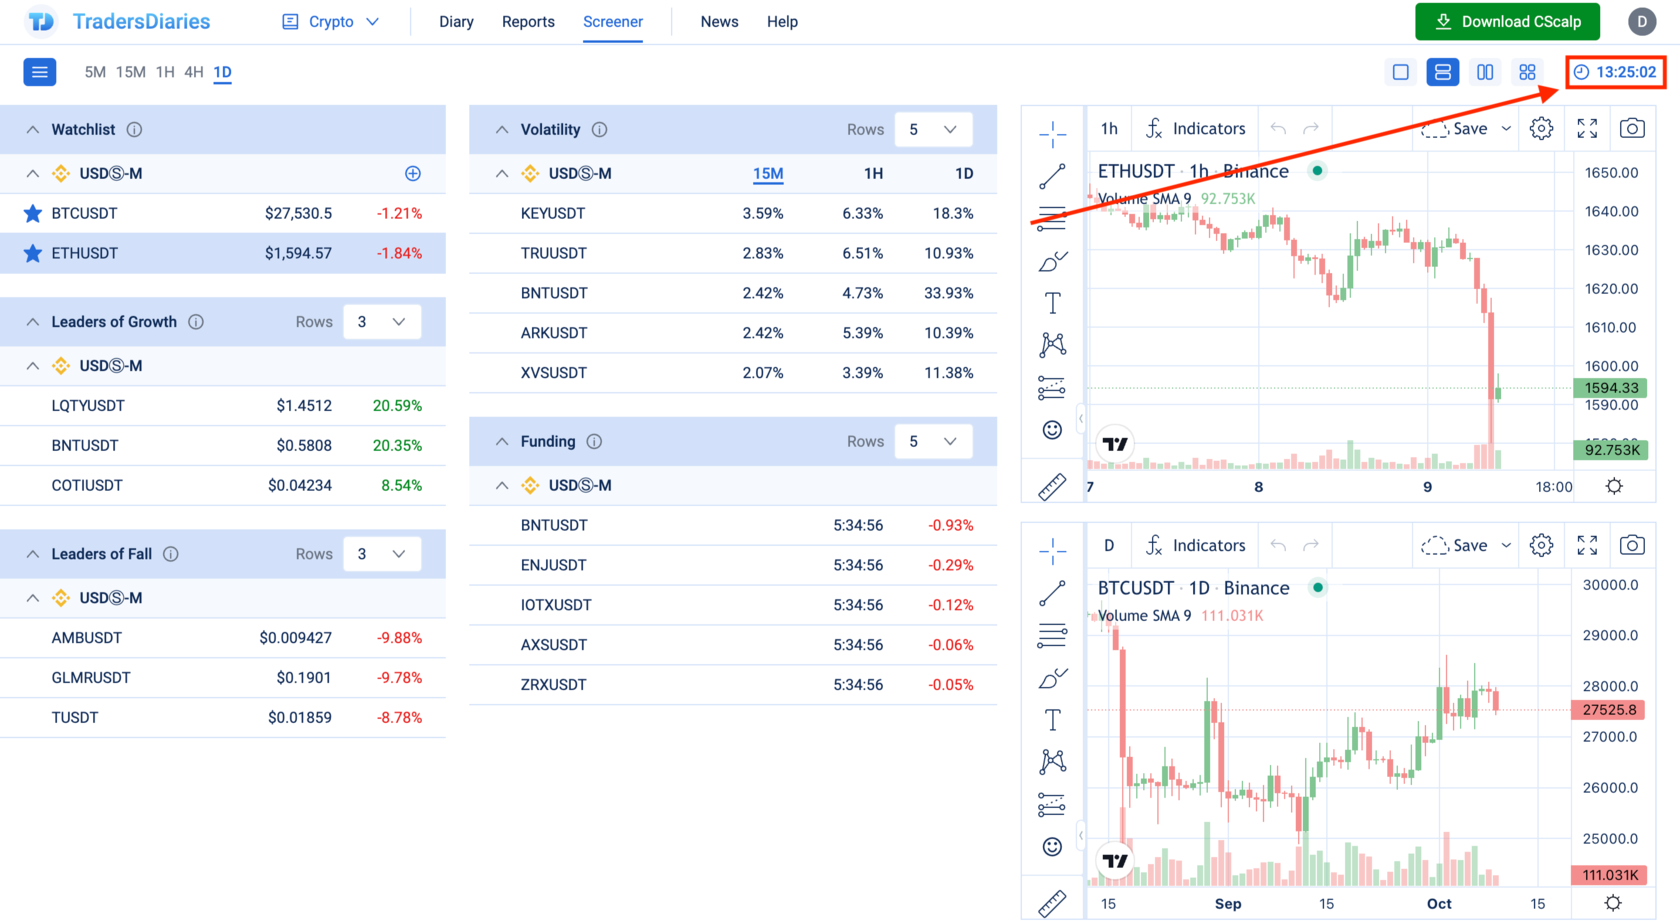Open chart settings for the BTCUSDT chart
The width and height of the screenshot is (1680, 924).
pos(1540,545)
